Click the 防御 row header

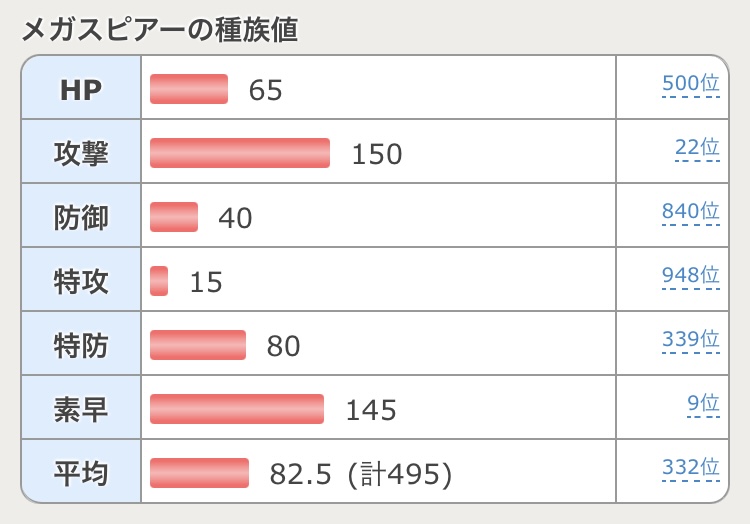pyautogui.click(x=81, y=217)
